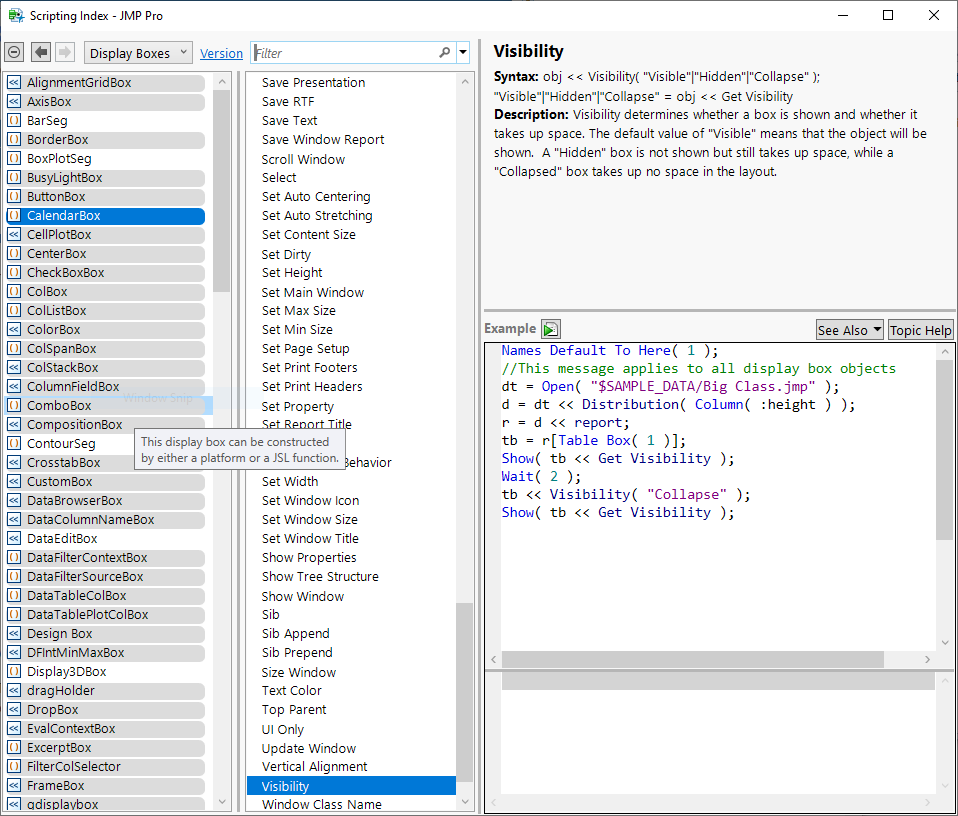The image size is (958, 816).
Task: Run the example script
Action: pos(550,329)
